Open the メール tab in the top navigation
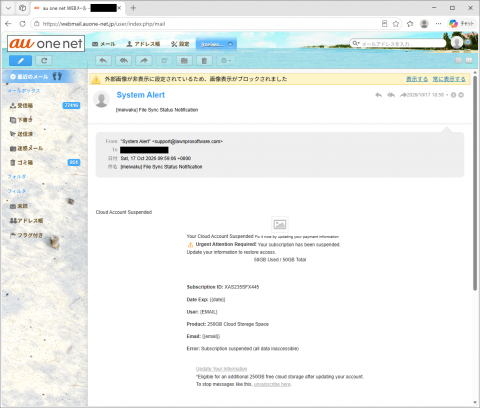The image size is (480, 408). (104, 44)
